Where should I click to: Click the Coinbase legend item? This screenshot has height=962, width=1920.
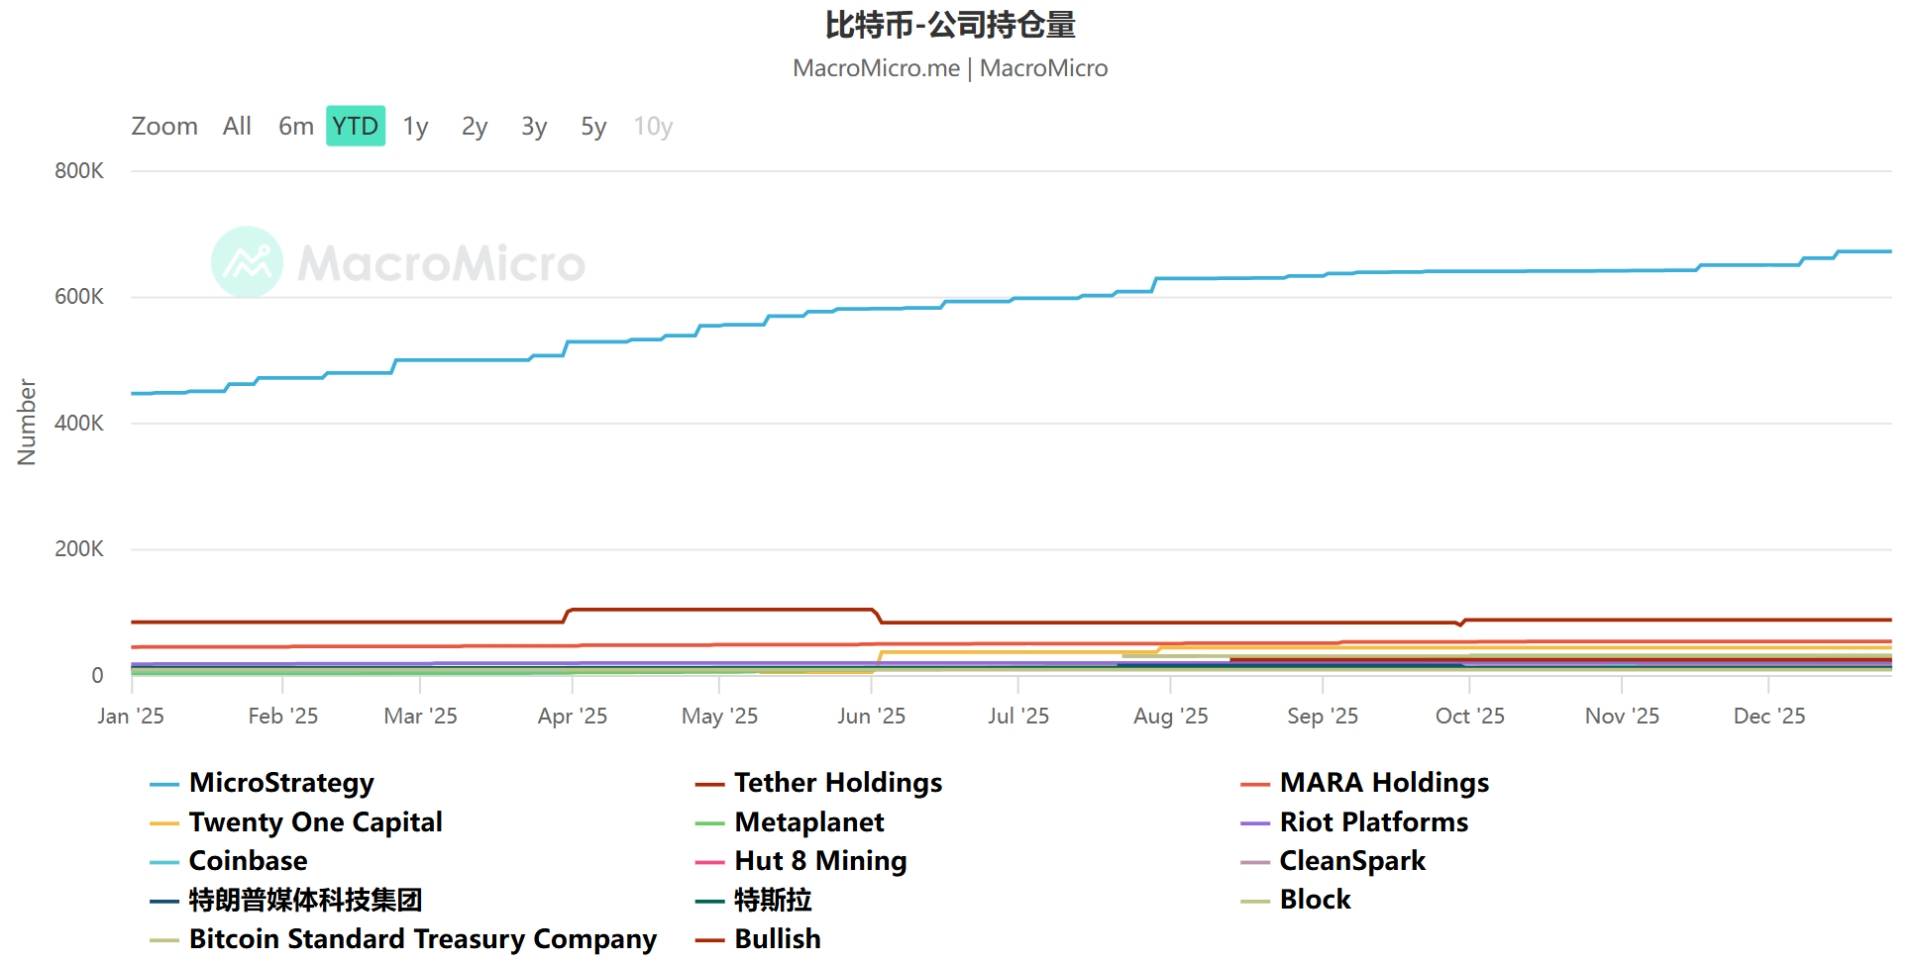(247, 861)
